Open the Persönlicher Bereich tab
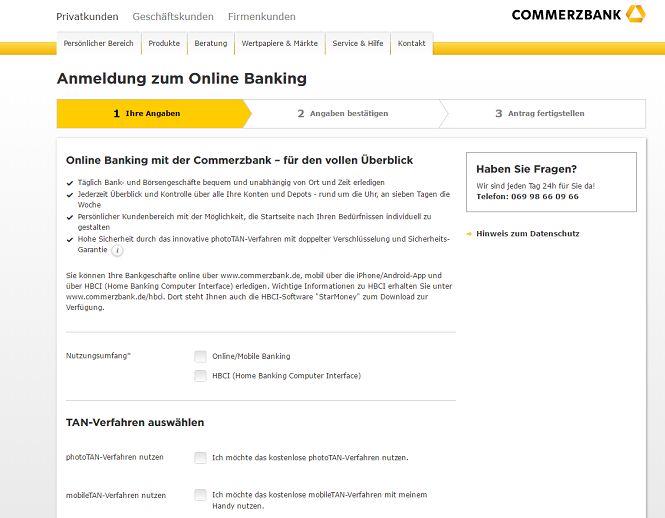Screen dimensions: 665x518 (98, 43)
